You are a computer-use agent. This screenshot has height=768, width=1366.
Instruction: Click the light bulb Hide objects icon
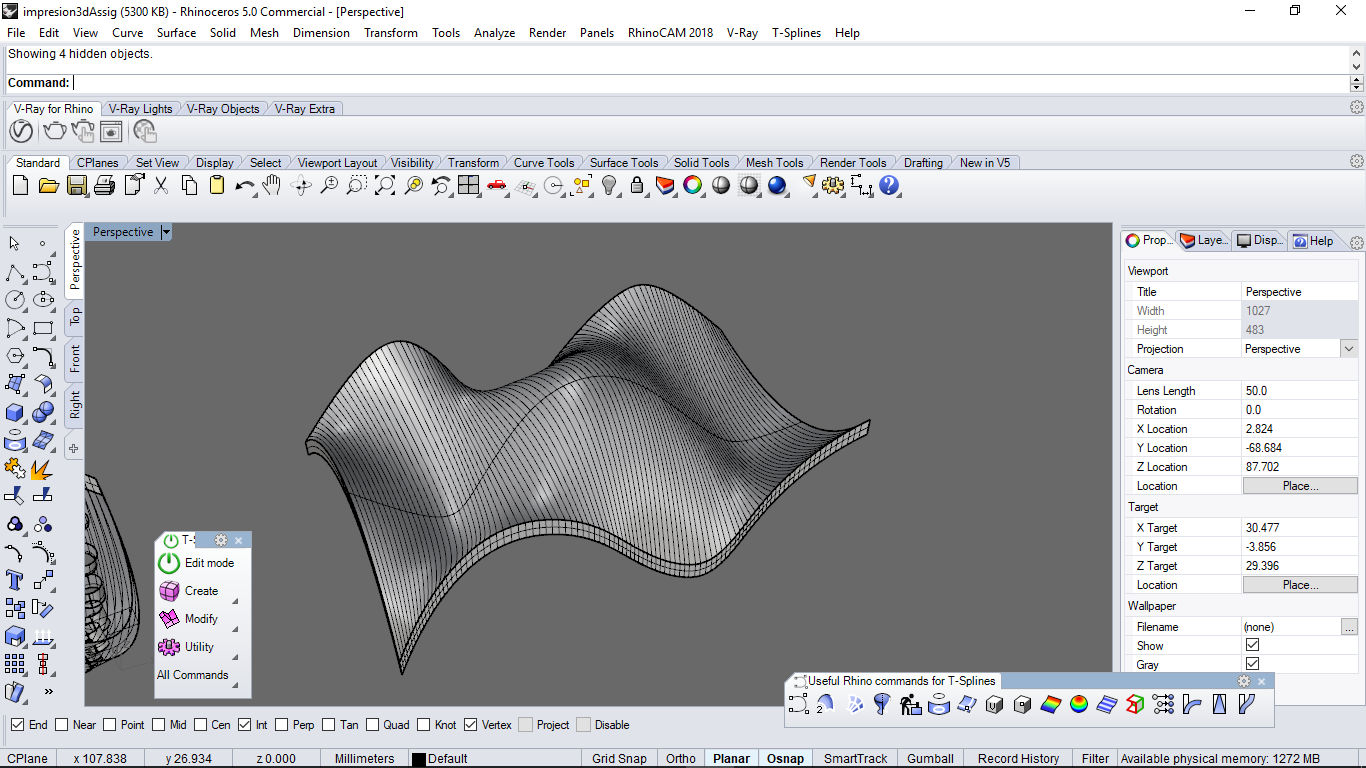click(x=608, y=185)
